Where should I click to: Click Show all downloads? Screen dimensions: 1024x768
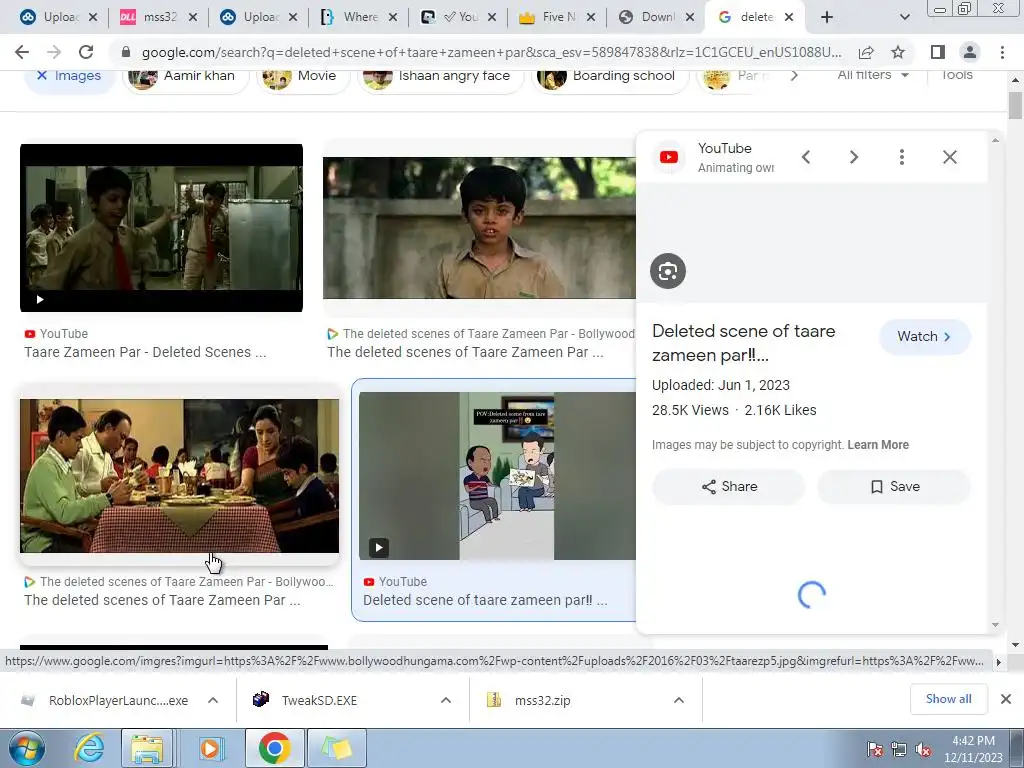tap(948, 699)
